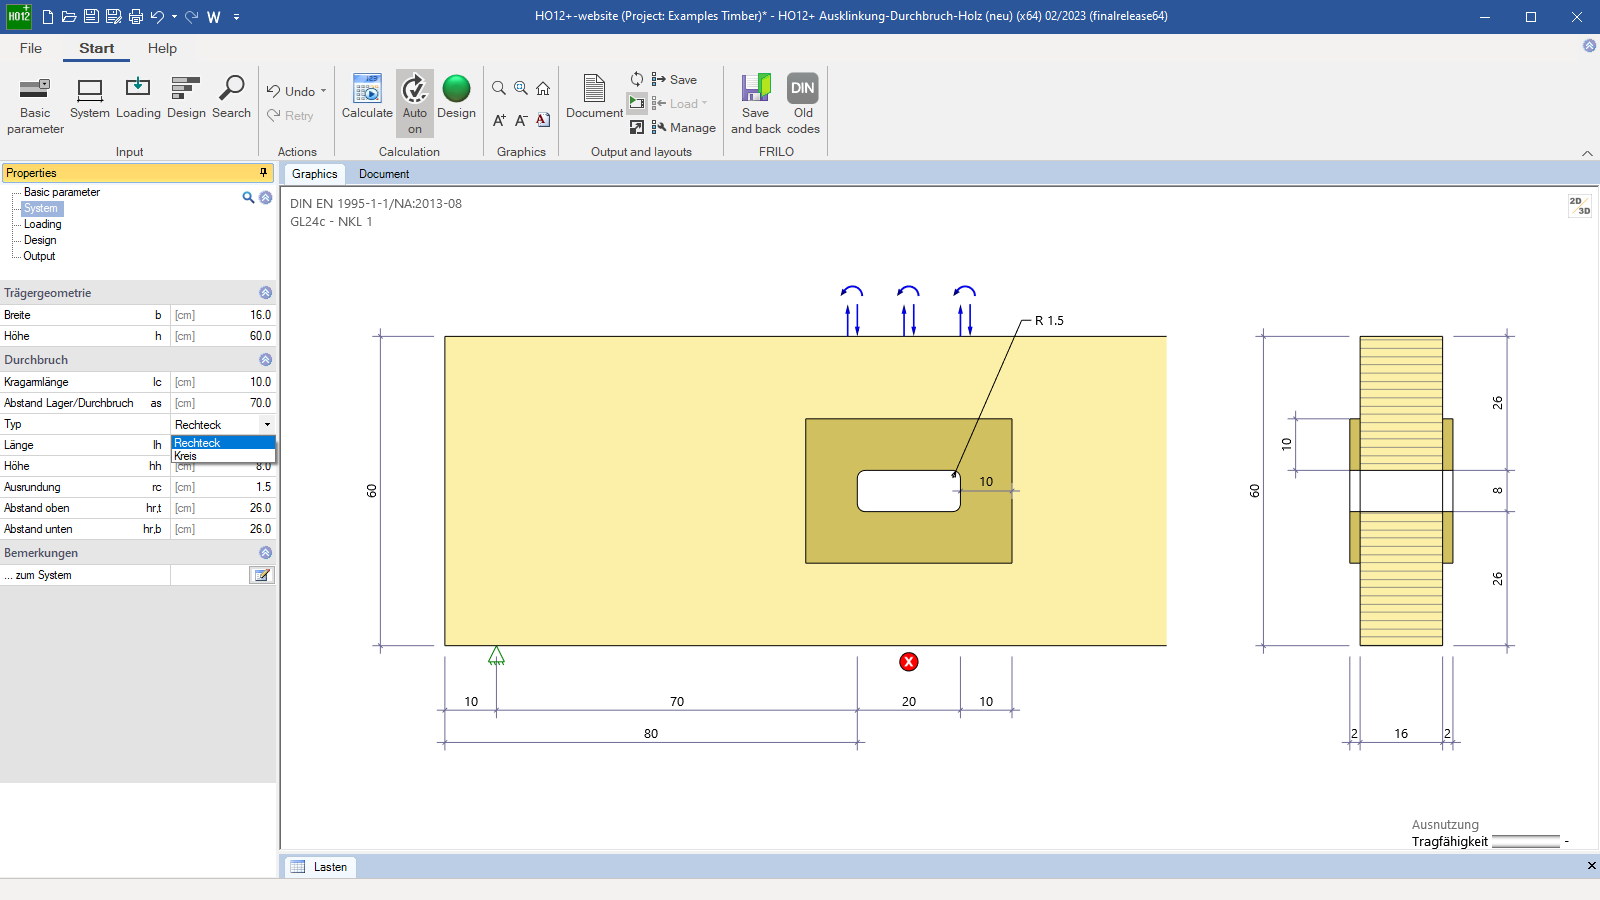Image resolution: width=1600 pixels, height=900 pixels.
Task: Click Save As in quick access
Action: pos(113,17)
